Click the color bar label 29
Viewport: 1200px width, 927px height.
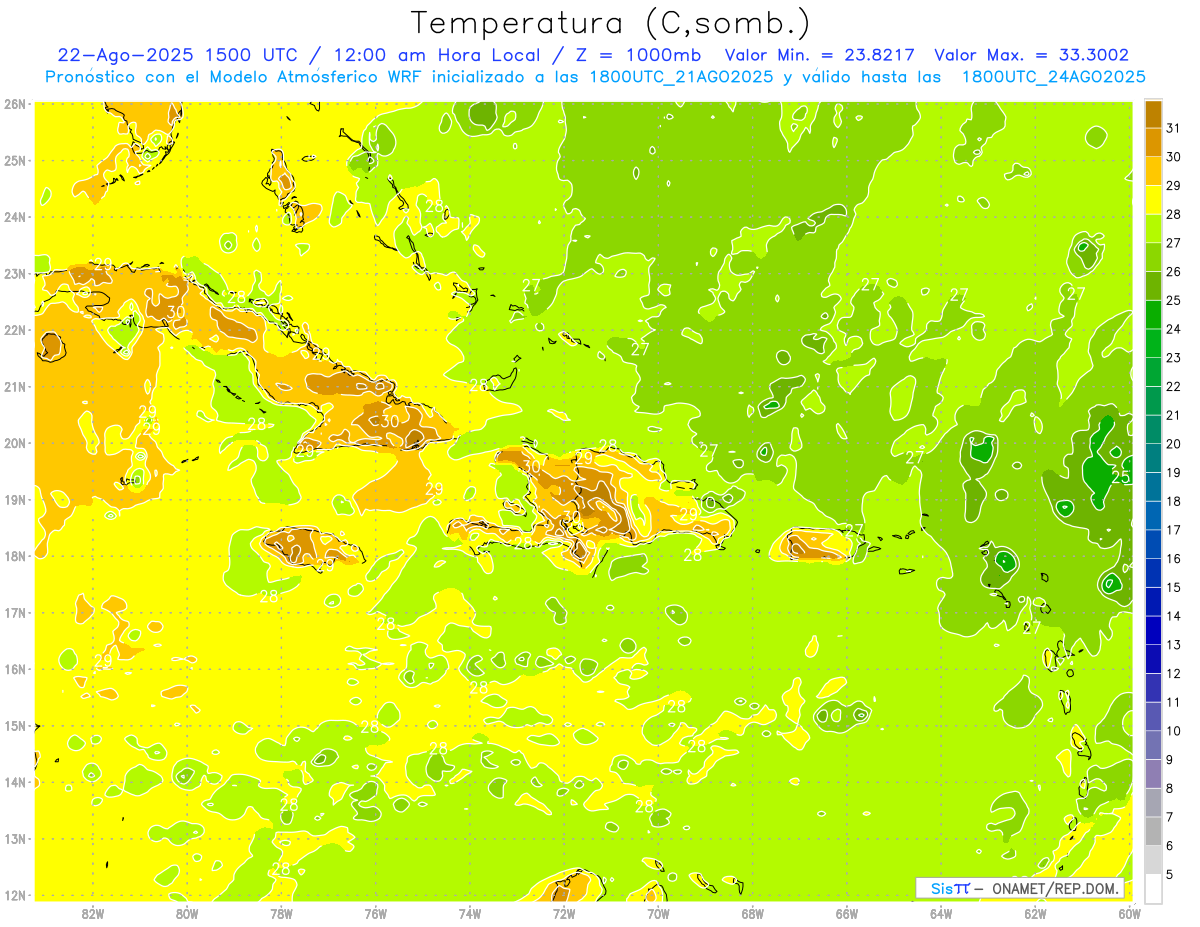pos(1174,186)
